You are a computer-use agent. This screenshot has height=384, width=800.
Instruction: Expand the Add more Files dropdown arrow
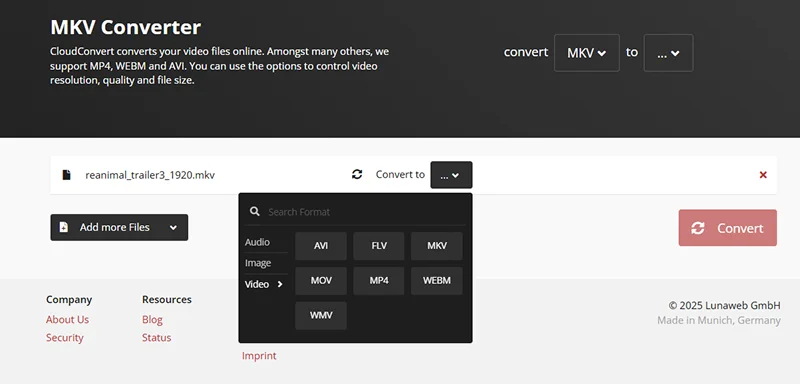click(x=173, y=227)
